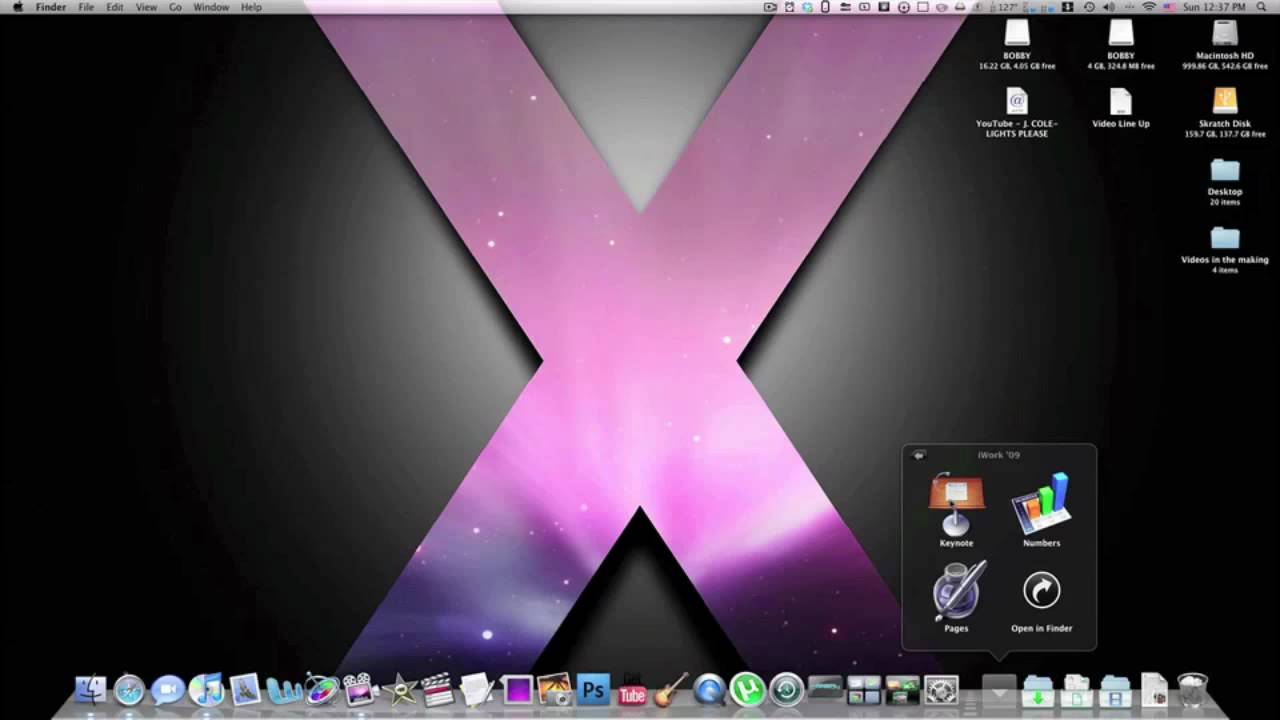Collapse the open iWork stack in Dock
The image size is (1280, 720).
(x=999, y=690)
